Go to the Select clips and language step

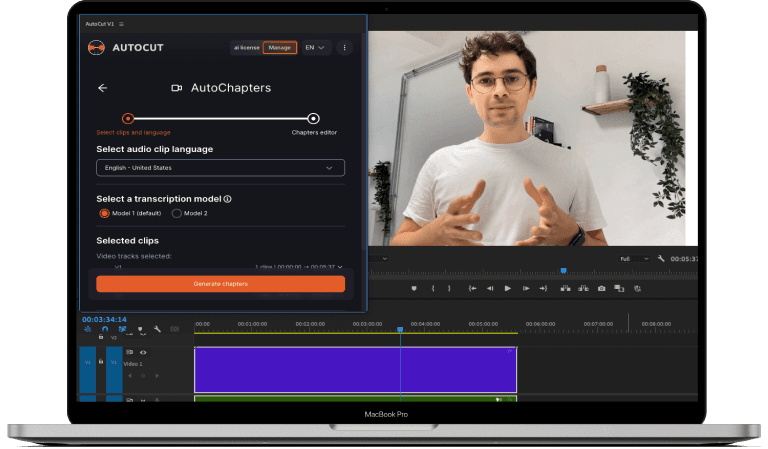[128, 118]
